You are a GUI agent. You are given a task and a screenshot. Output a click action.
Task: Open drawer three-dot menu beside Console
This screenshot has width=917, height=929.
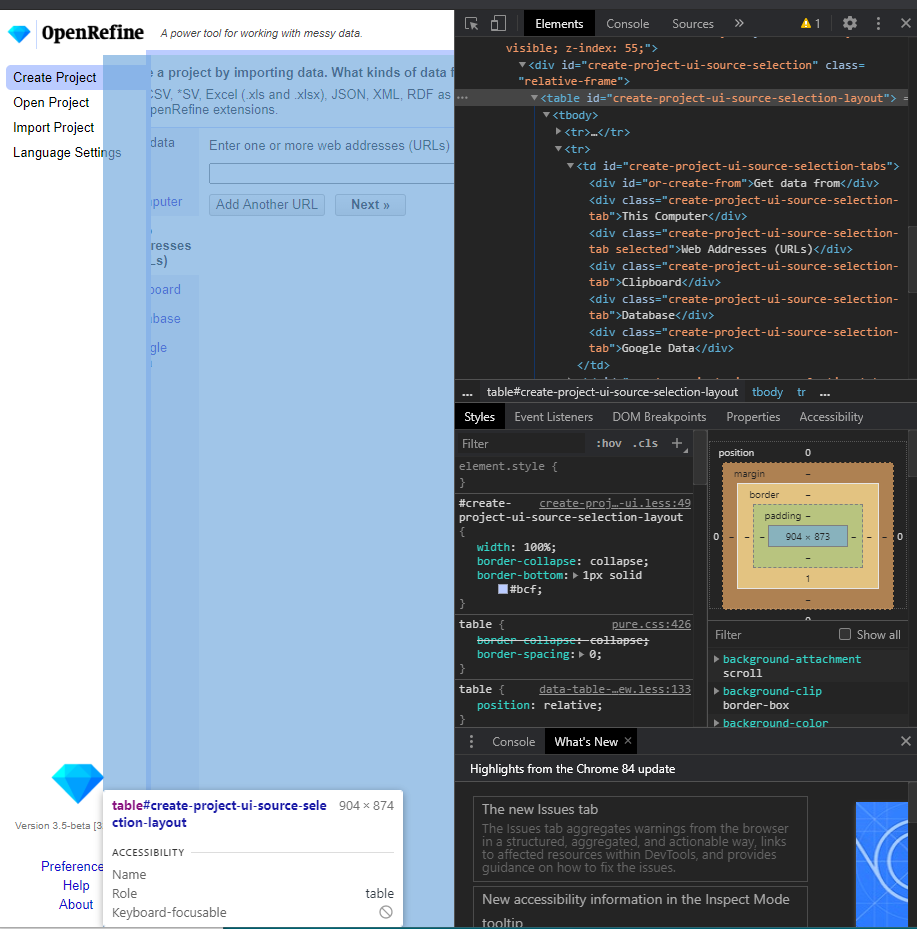[x=471, y=741]
